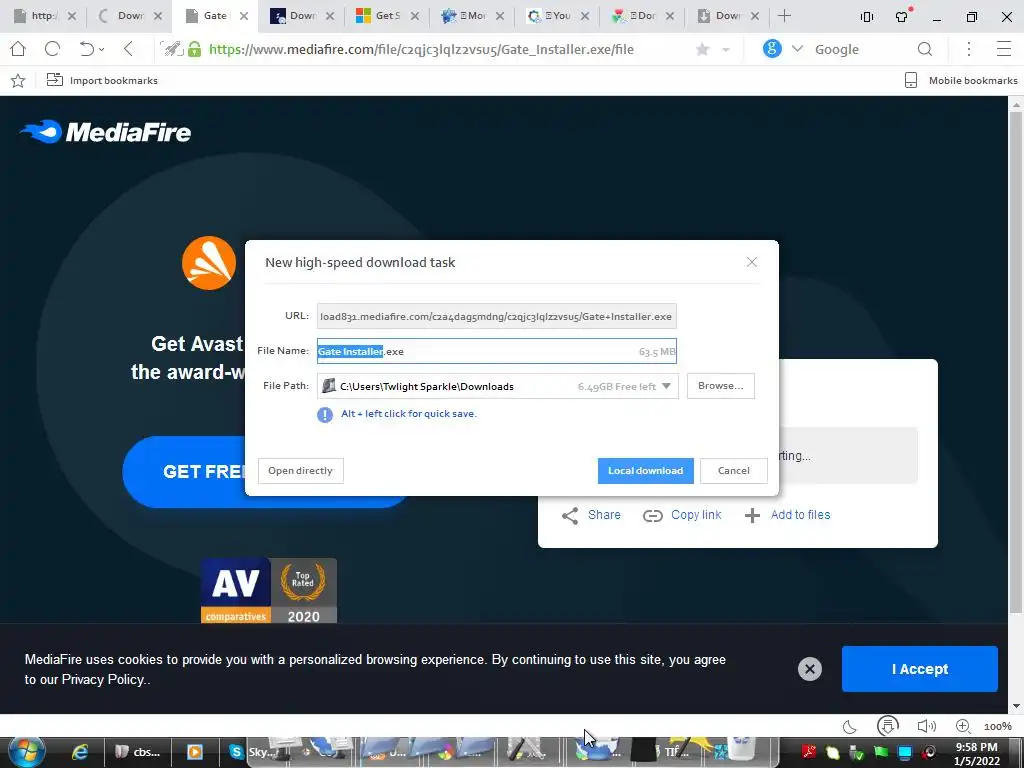Toggle night mode moon icon in status bar
Viewport: 1024px width, 768px height.
click(x=850, y=726)
